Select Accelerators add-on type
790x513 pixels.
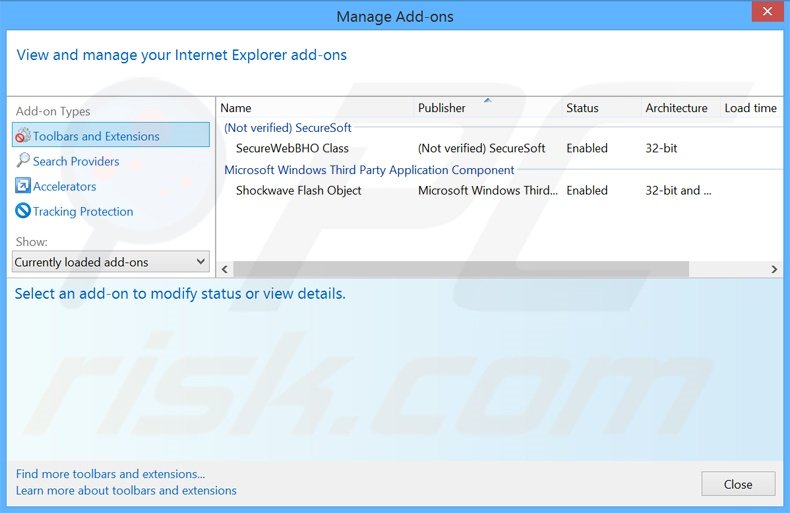click(64, 186)
